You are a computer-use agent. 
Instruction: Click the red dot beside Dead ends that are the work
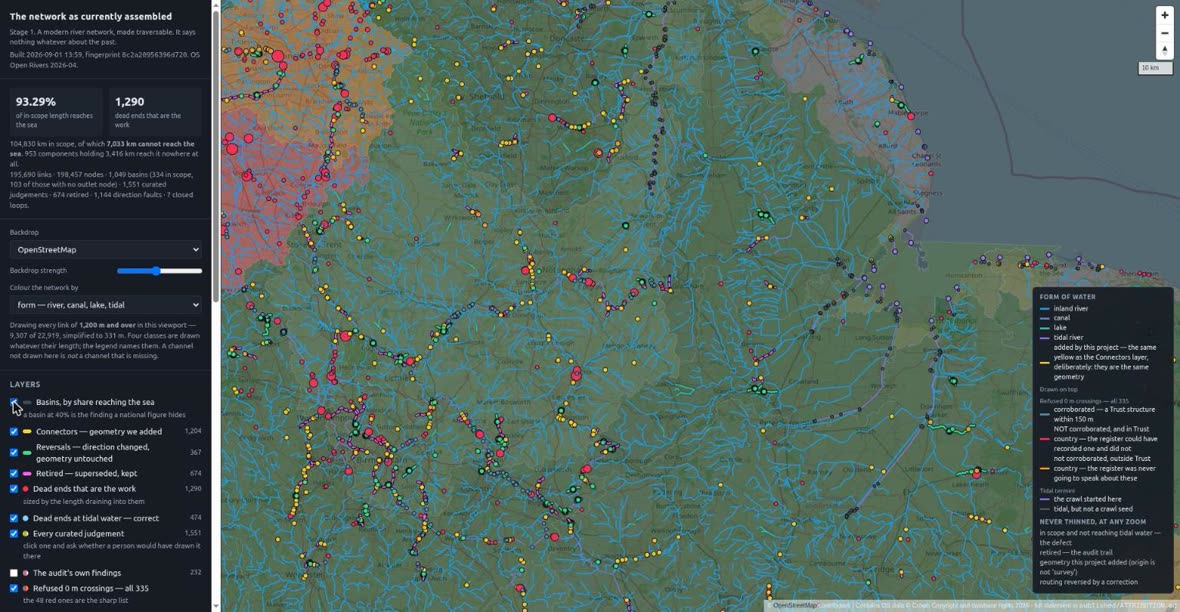click(26, 489)
